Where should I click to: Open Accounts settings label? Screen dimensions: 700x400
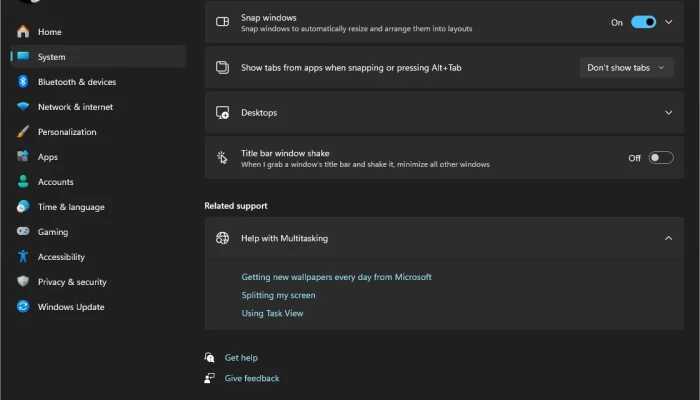[55, 182]
